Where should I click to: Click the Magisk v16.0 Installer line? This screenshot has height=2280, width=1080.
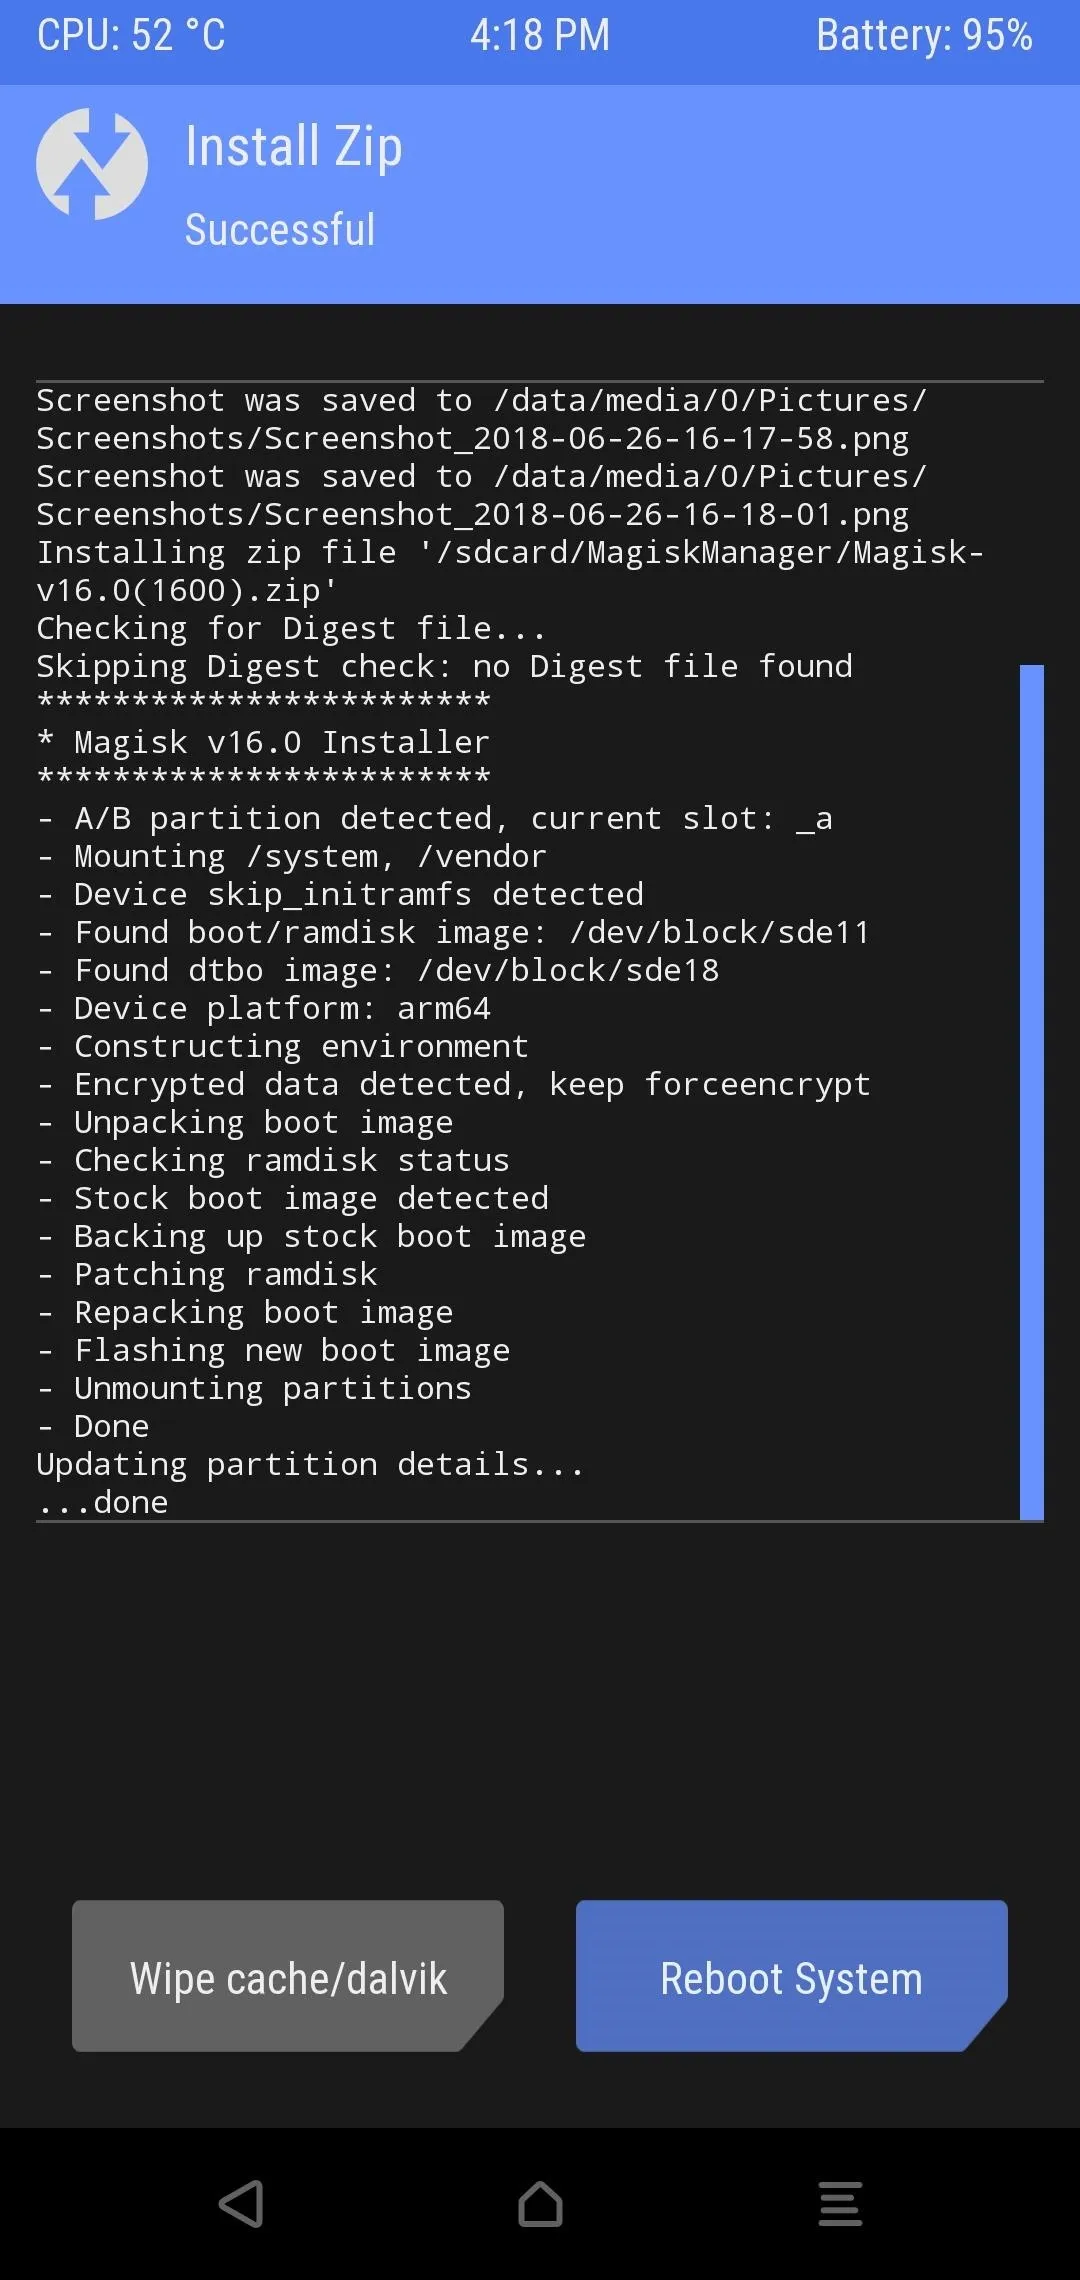tap(264, 742)
